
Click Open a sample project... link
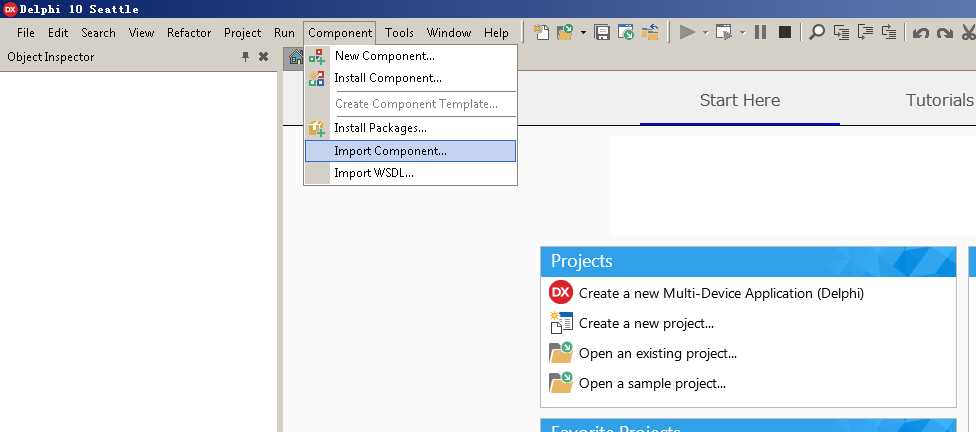coord(652,383)
